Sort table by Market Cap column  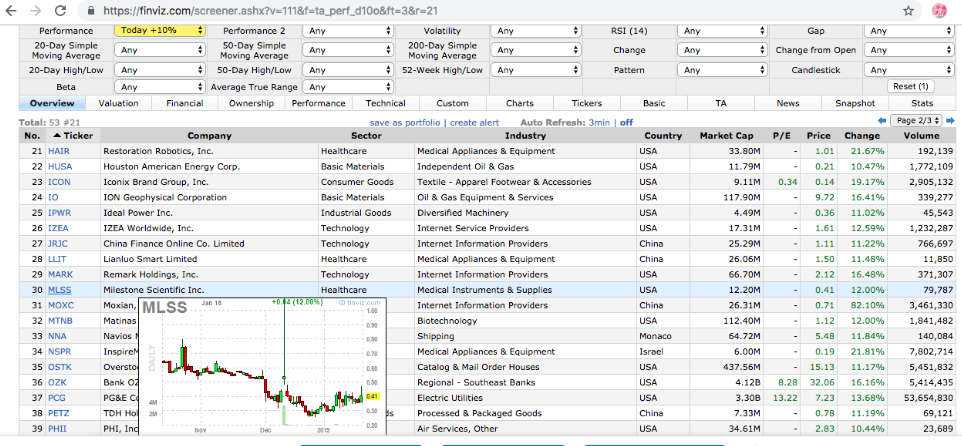point(725,136)
